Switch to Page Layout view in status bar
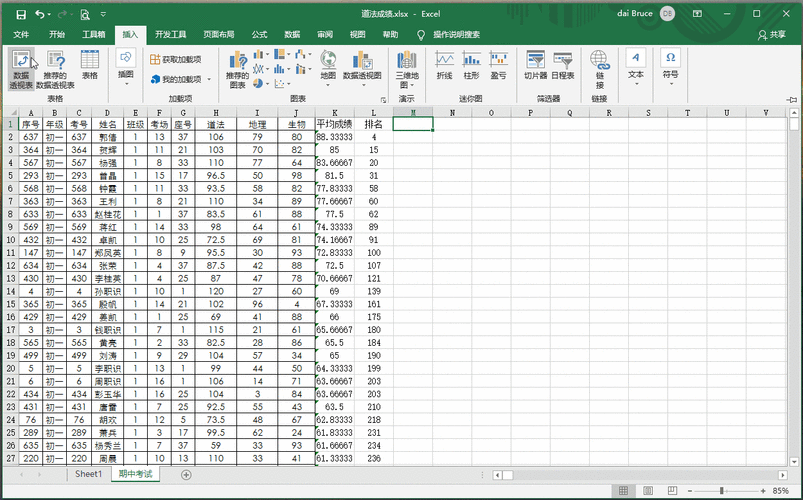This screenshot has width=803, height=500. tap(648, 491)
